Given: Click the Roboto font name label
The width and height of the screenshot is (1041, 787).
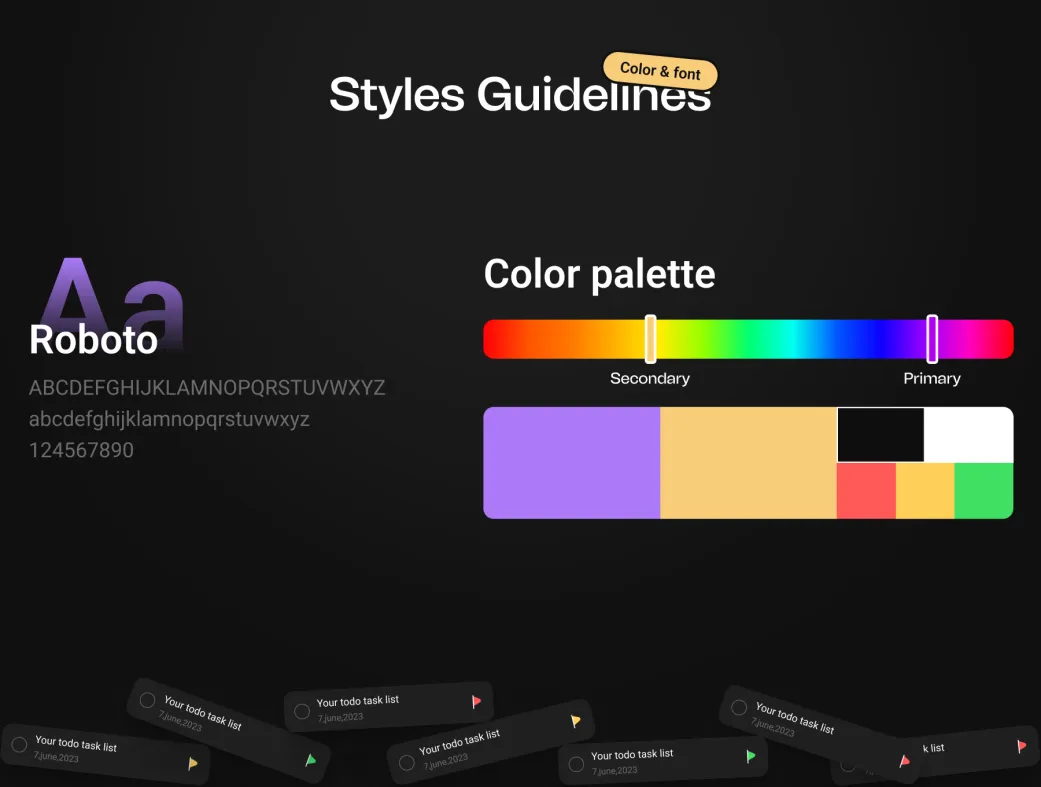Looking at the screenshot, I should coord(94,340).
